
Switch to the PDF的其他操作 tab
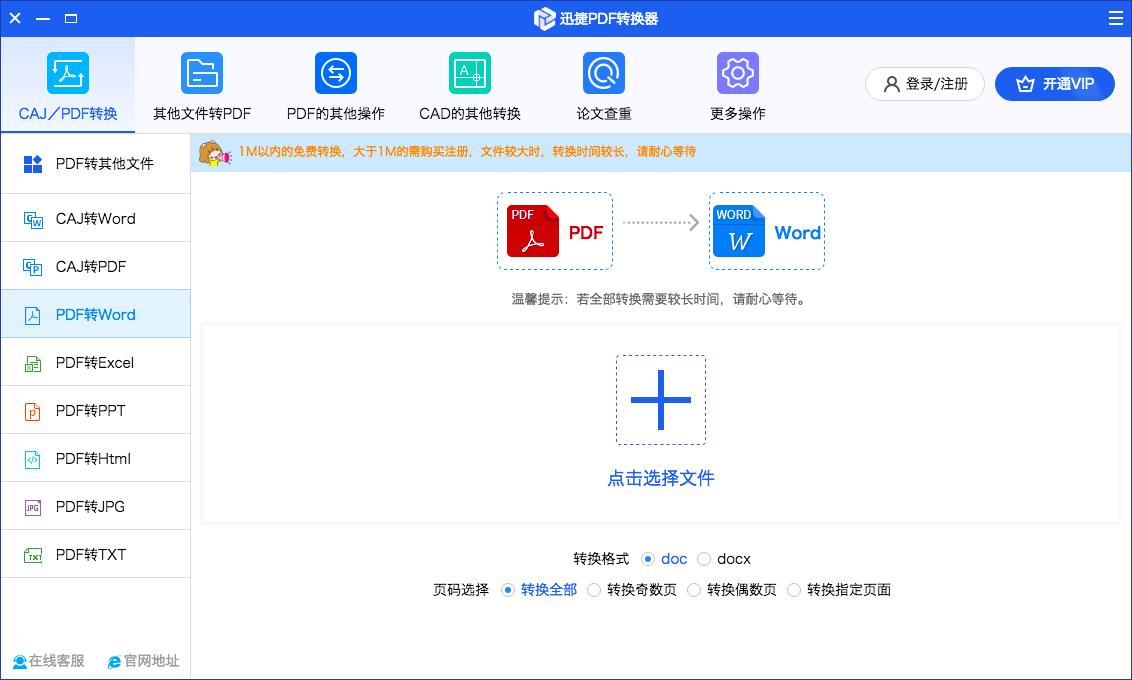coord(335,84)
